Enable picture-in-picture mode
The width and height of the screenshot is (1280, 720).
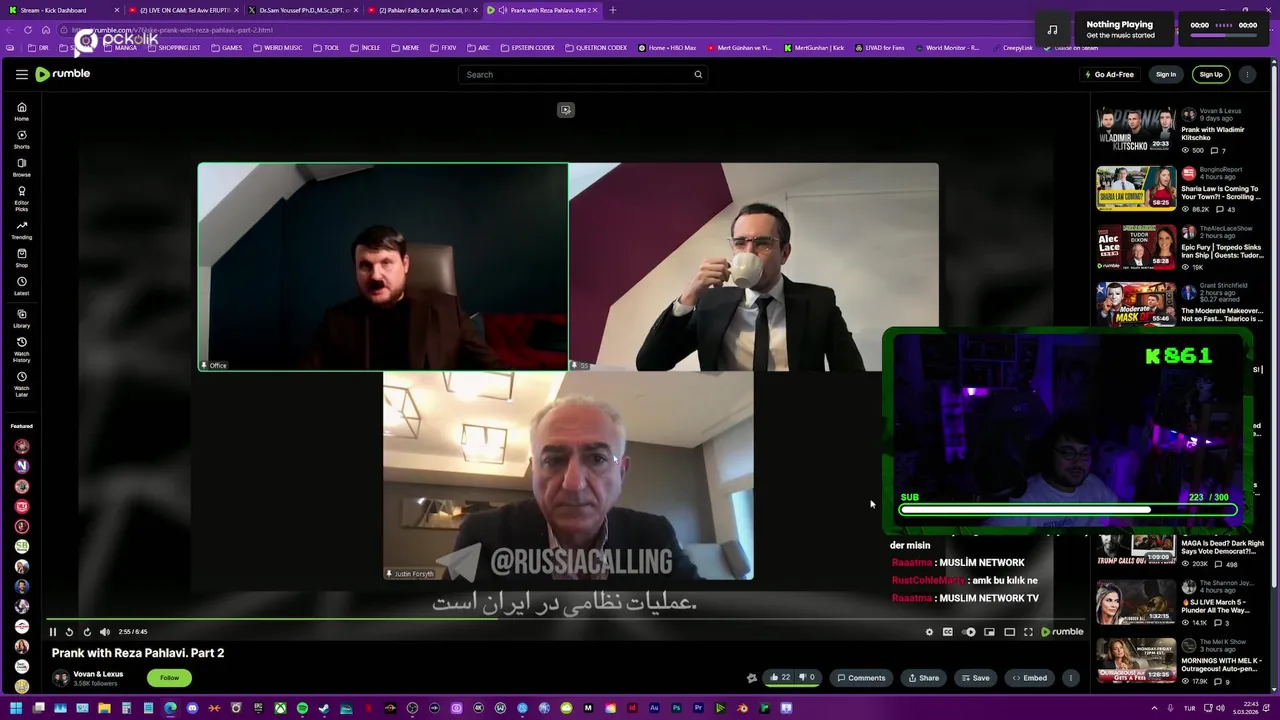989,632
